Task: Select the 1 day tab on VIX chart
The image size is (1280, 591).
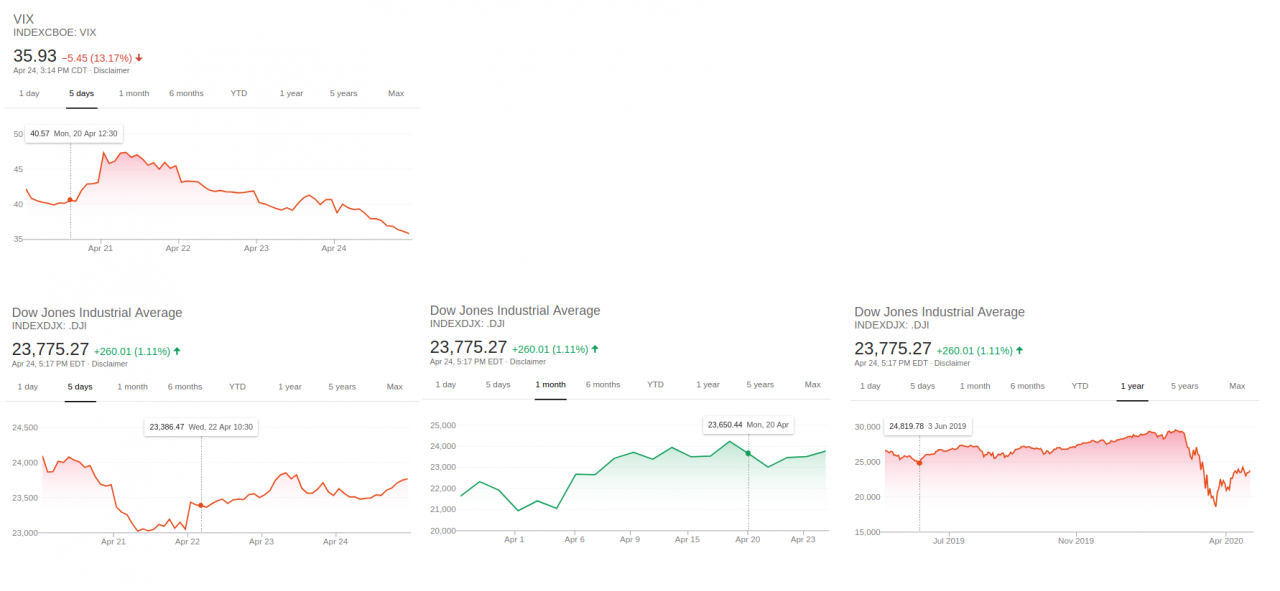Action: [x=29, y=93]
